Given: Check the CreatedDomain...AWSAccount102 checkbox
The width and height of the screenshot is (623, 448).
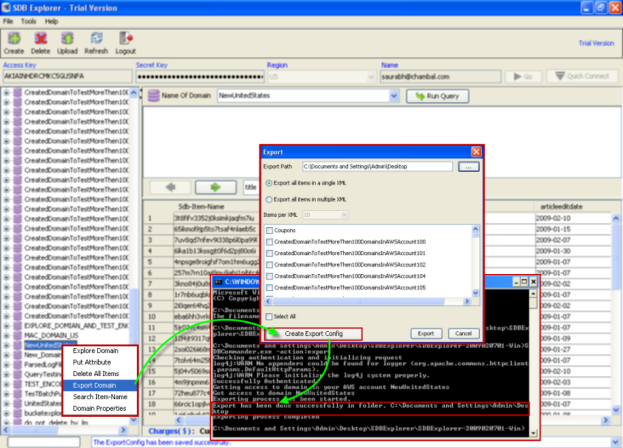Looking at the screenshot, I should point(269,265).
